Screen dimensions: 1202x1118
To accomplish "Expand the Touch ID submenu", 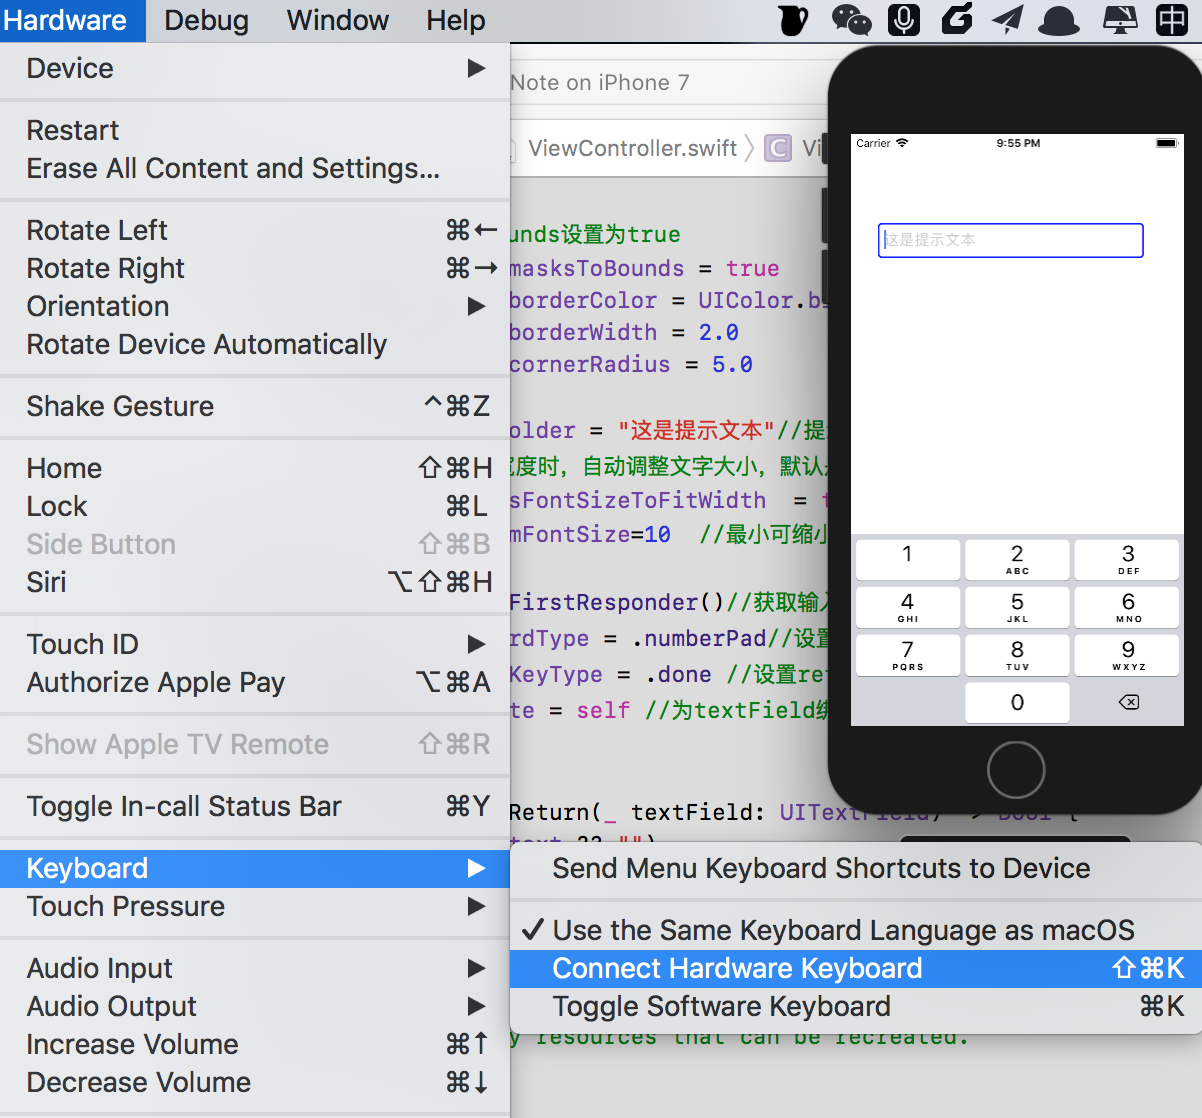I will (255, 644).
